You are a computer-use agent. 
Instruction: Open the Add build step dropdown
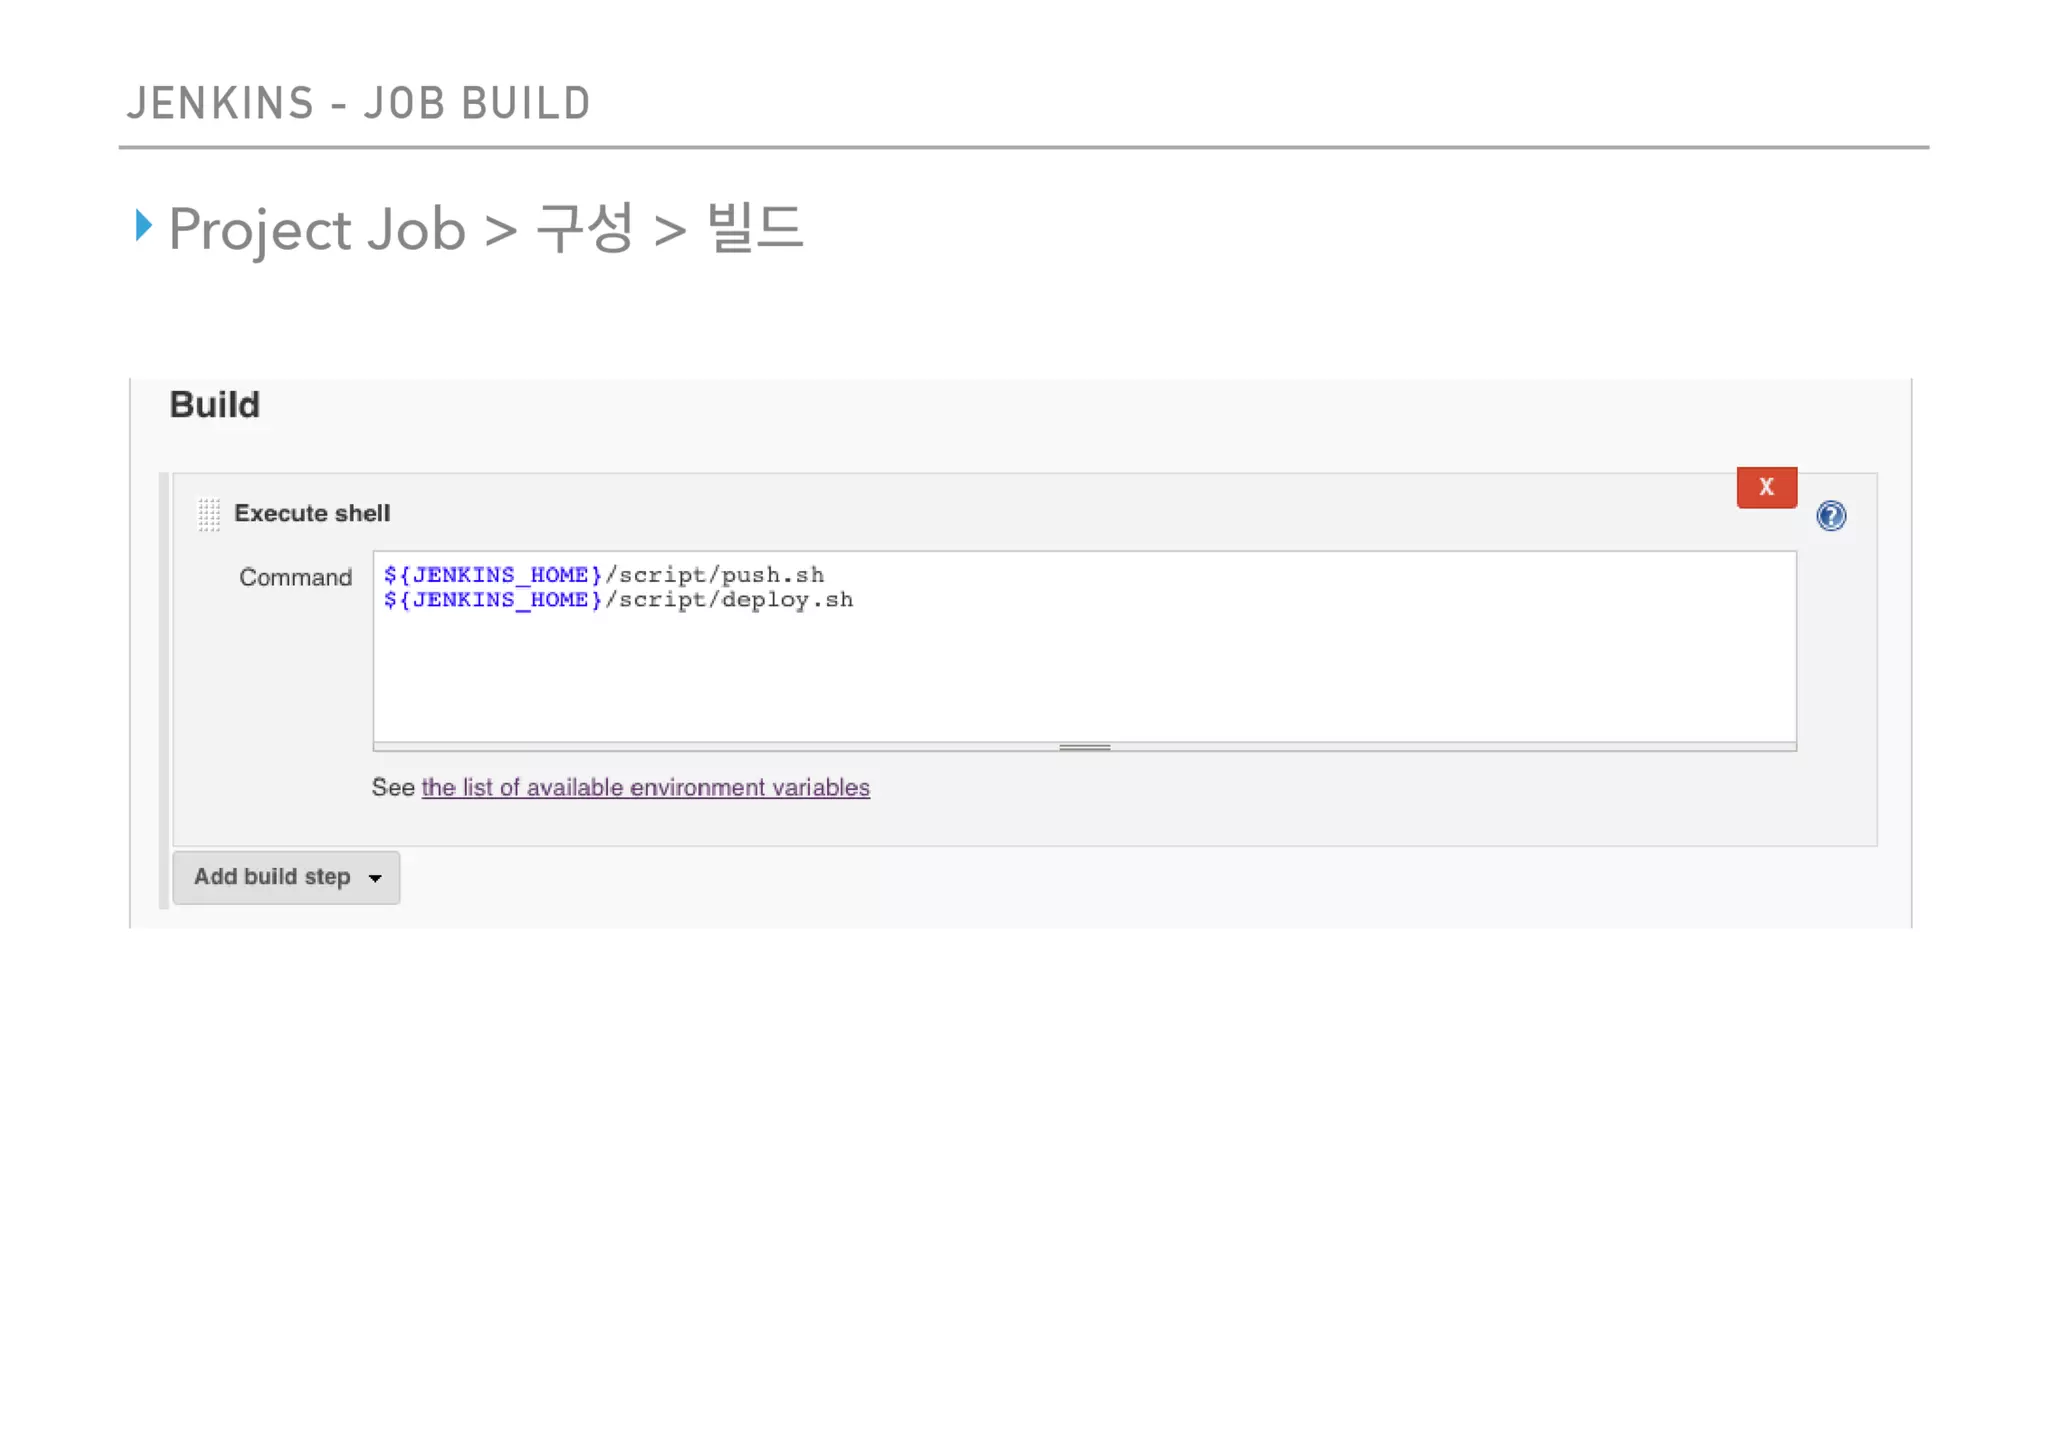coord(286,877)
